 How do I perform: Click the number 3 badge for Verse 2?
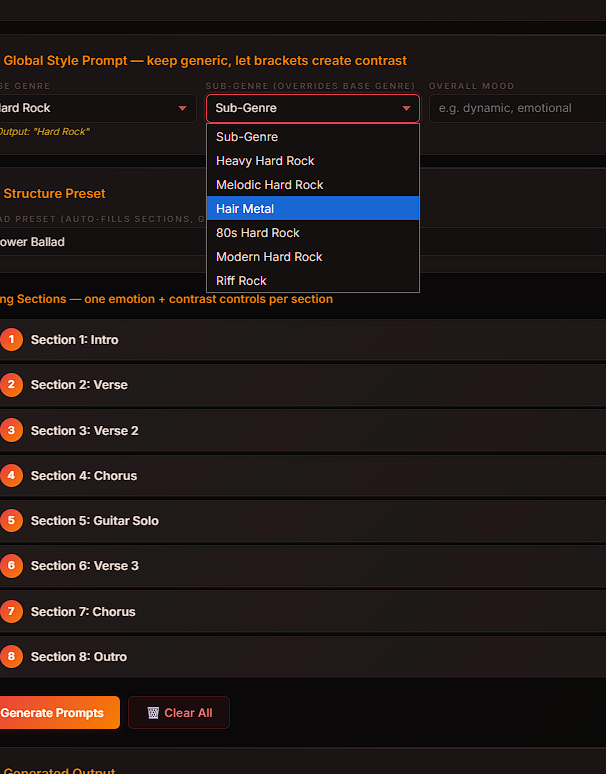pyautogui.click(x=11, y=430)
